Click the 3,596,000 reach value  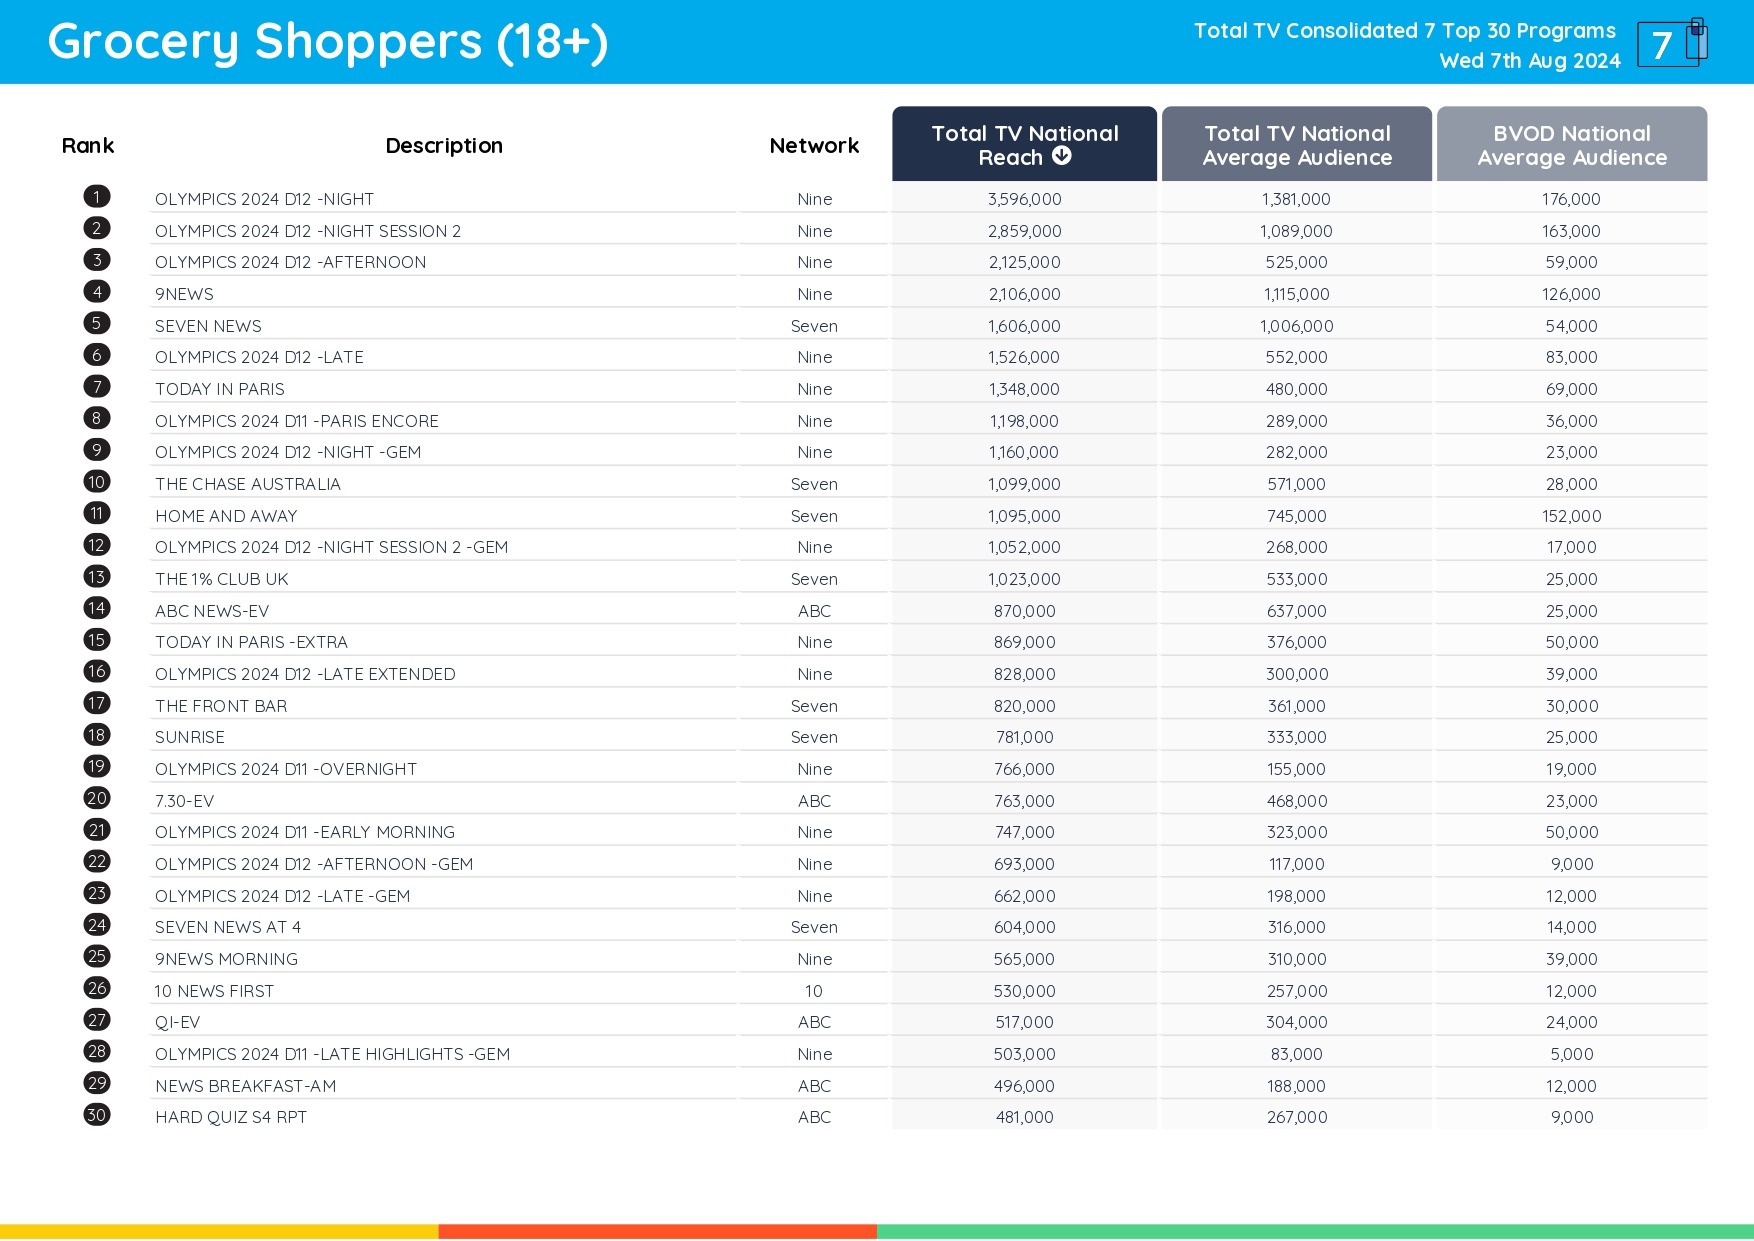click(1024, 199)
